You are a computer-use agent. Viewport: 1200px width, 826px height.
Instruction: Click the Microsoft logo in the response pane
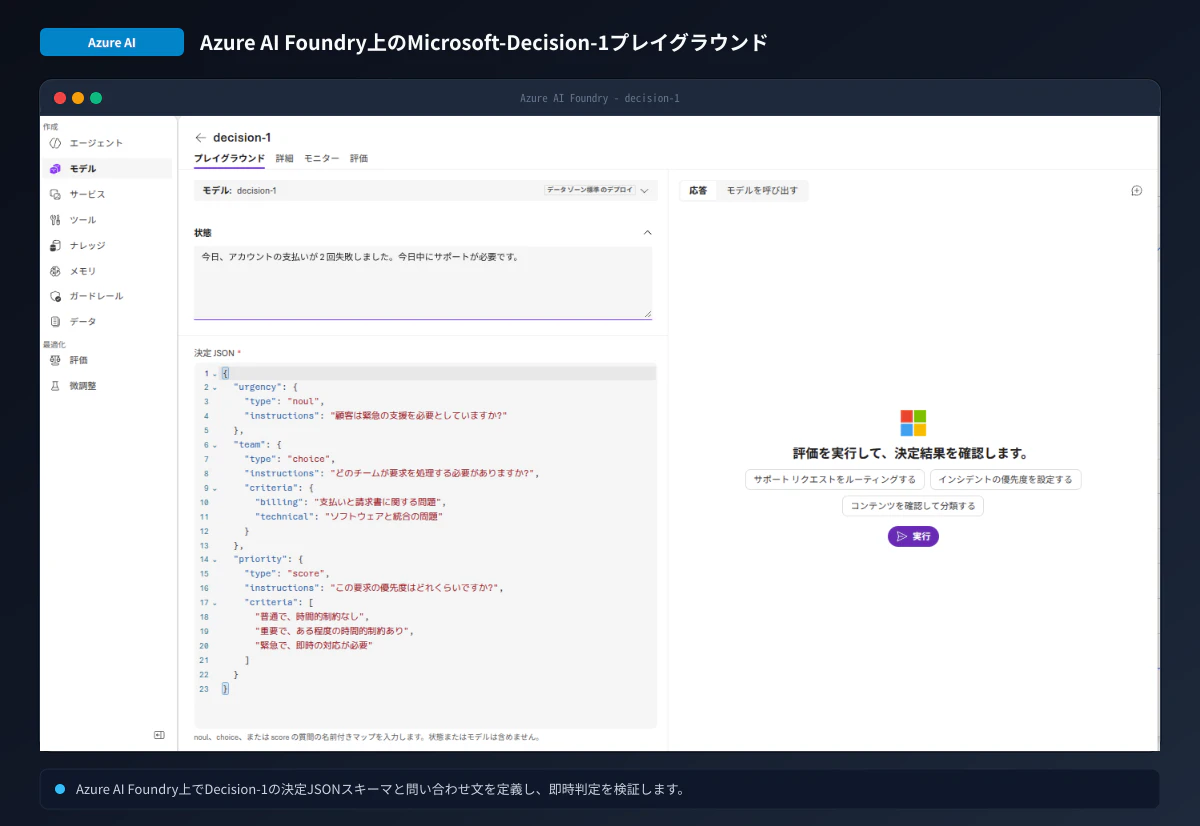pyautogui.click(x=913, y=423)
